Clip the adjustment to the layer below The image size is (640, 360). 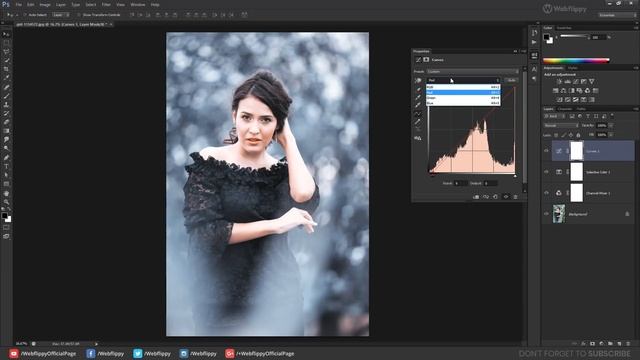[476, 197]
